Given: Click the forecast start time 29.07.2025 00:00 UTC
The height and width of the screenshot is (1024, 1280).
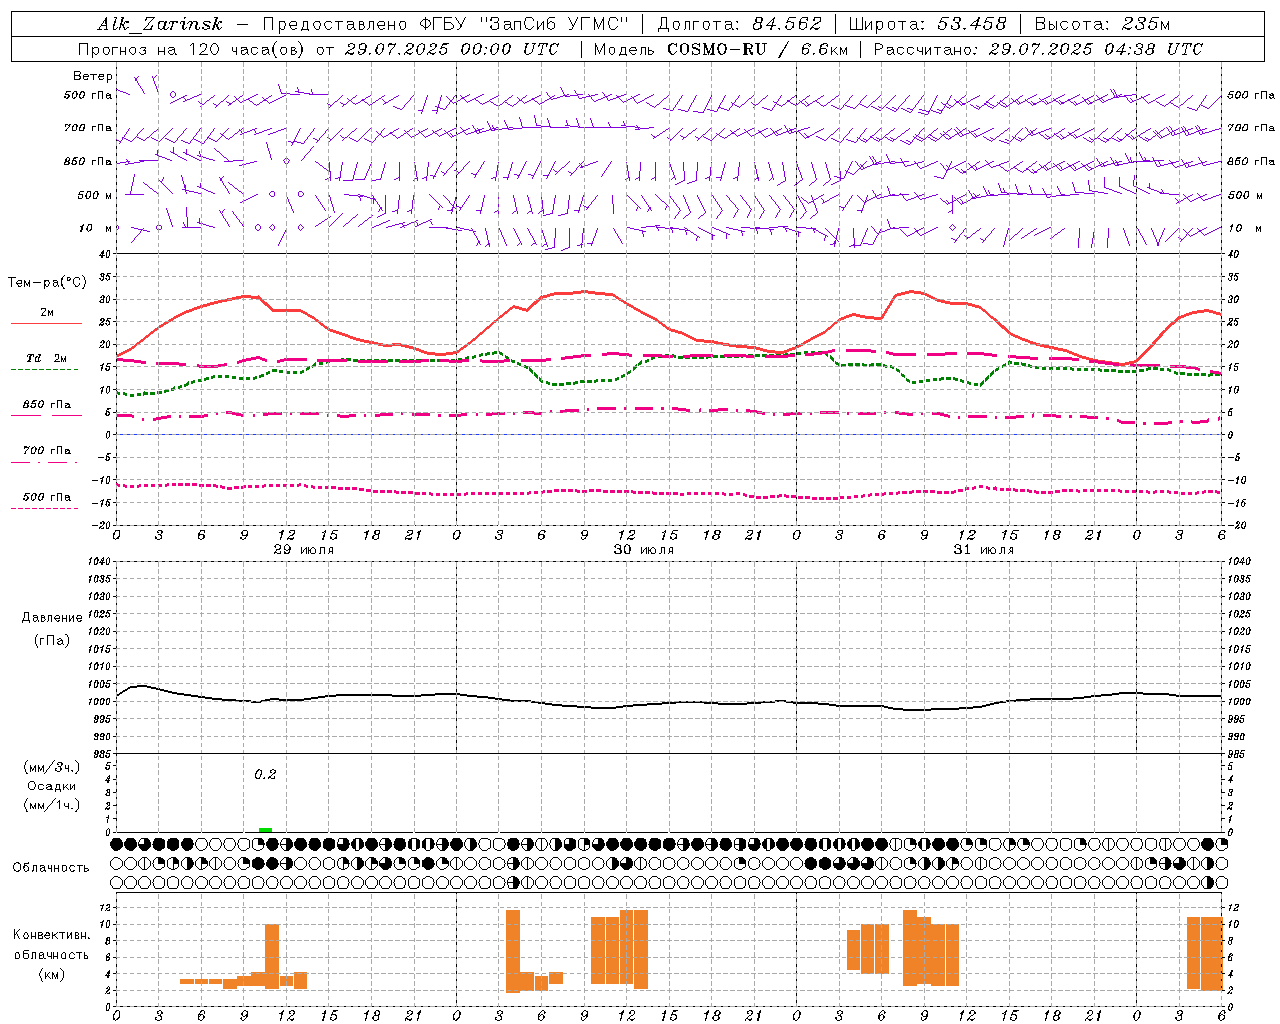Looking at the screenshot, I should [452, 49].
